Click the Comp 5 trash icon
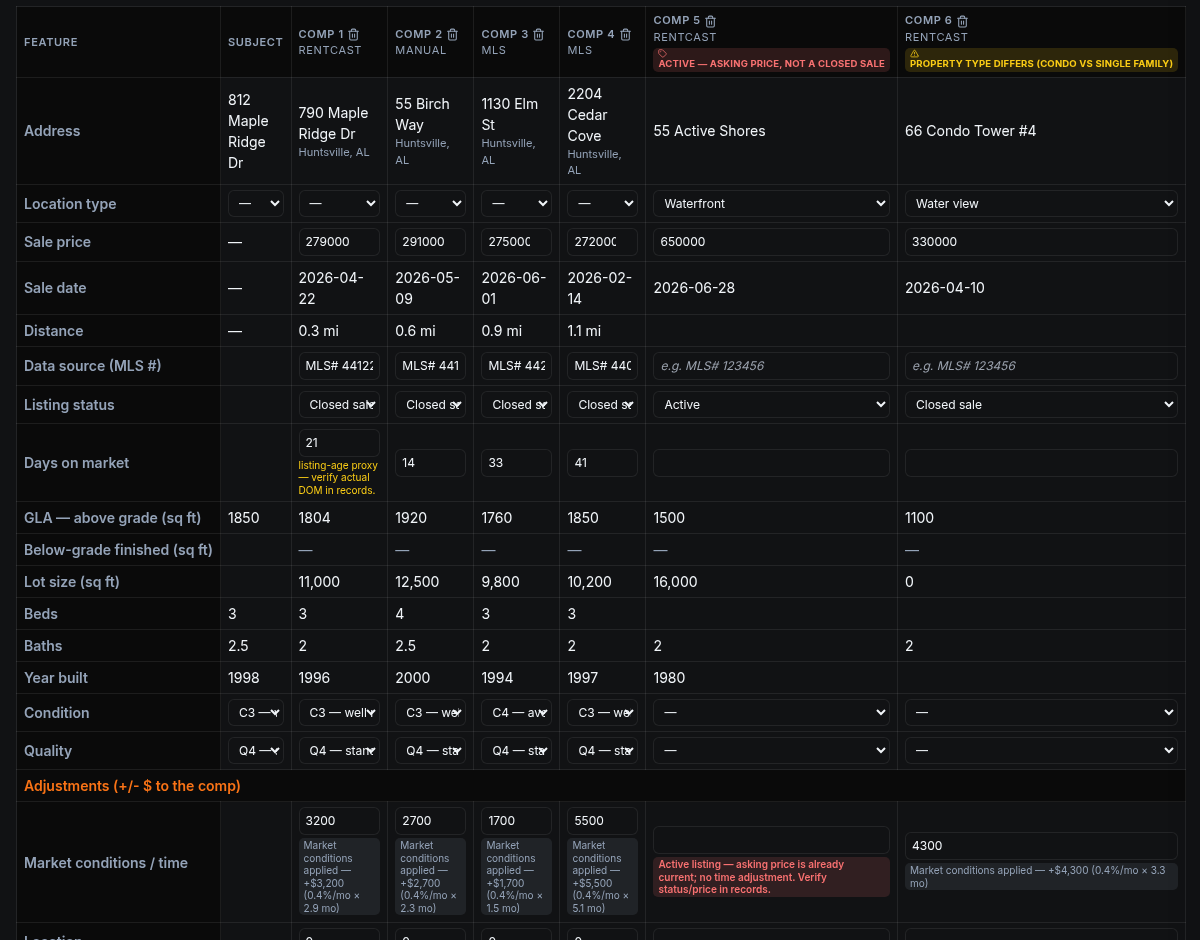Viewport: 1200px width, 940px height. tap(710, 21)
